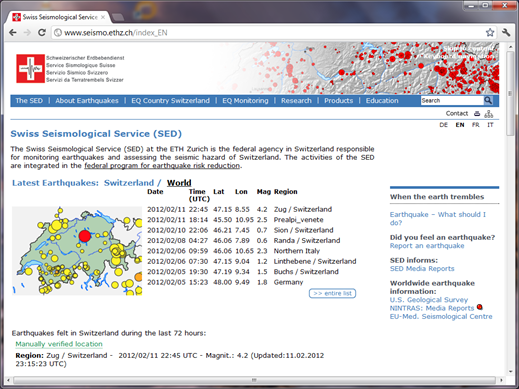Click the Region column header
Screen dimensions: 519x389
click(x=286, y=192)
